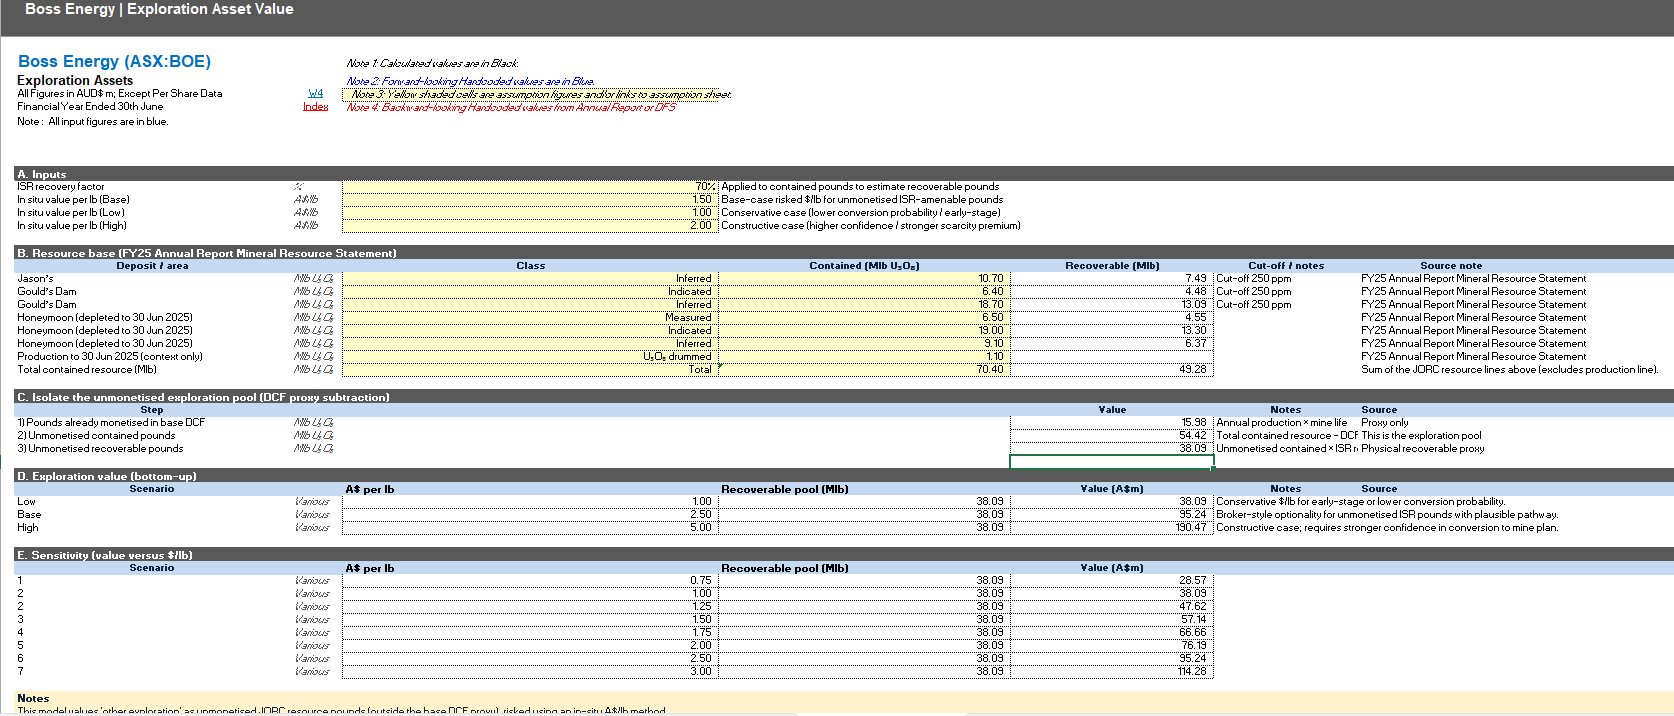This screenshot has height=716, width=1674.
Task: Select sensitivity value 57.14
Action: coord(1112,619)
